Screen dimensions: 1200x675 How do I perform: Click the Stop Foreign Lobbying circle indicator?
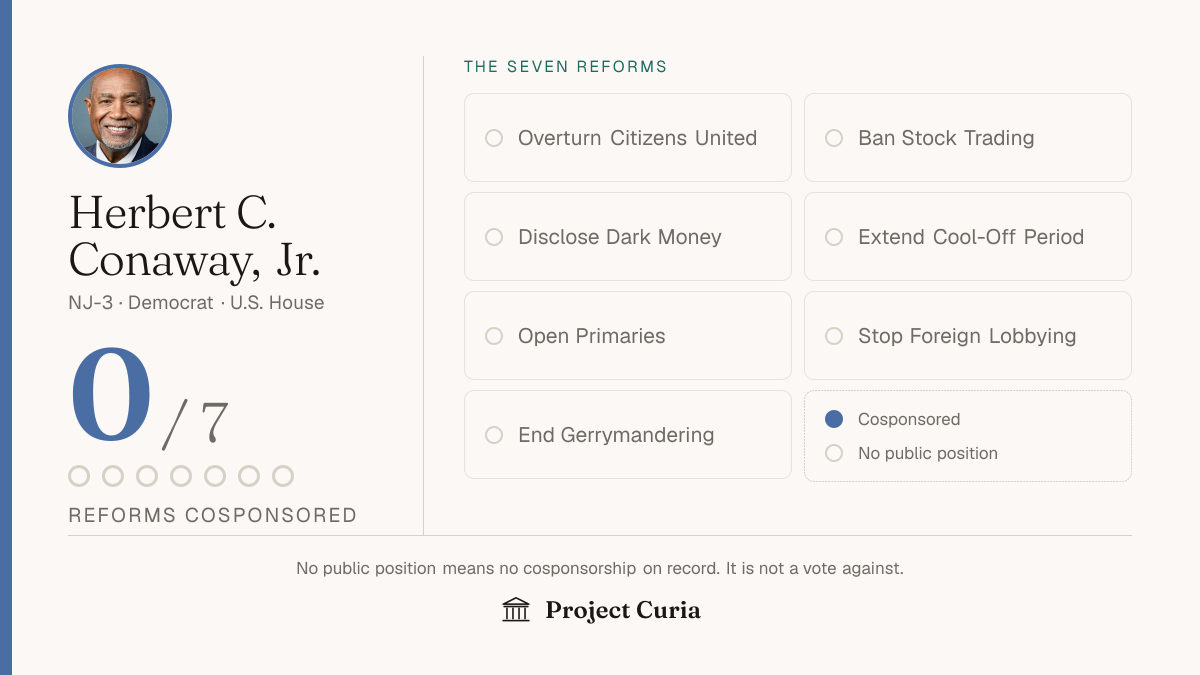click(x=834, y=336)
